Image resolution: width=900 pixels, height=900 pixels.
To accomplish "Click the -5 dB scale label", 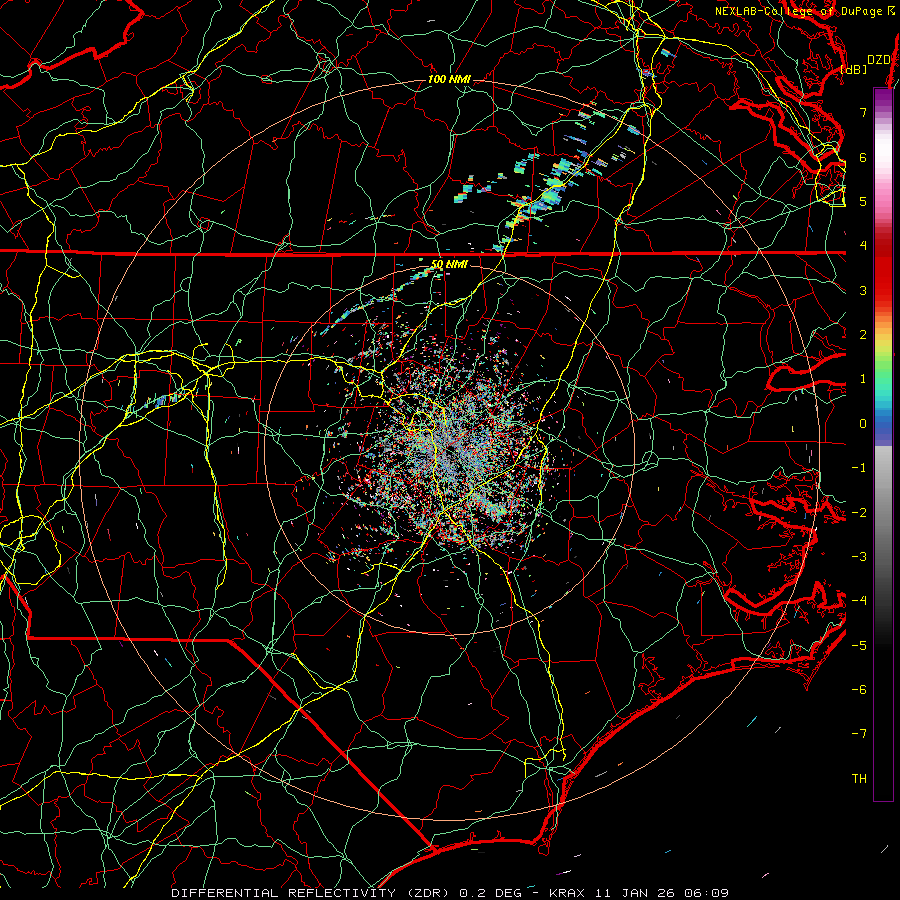I will click(x=859, y=646).
